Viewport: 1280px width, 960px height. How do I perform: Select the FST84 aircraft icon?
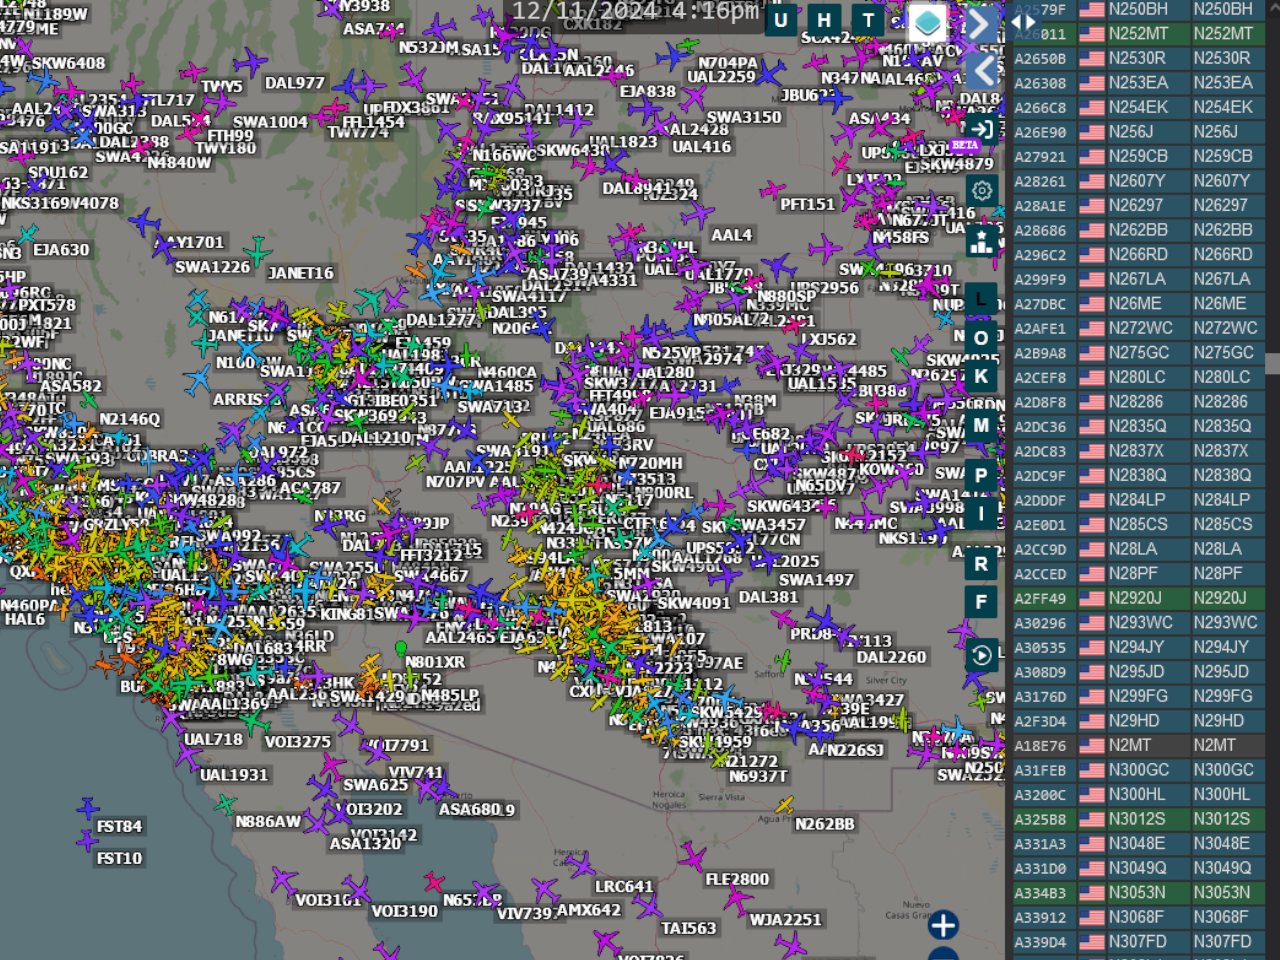click(88, 807)
